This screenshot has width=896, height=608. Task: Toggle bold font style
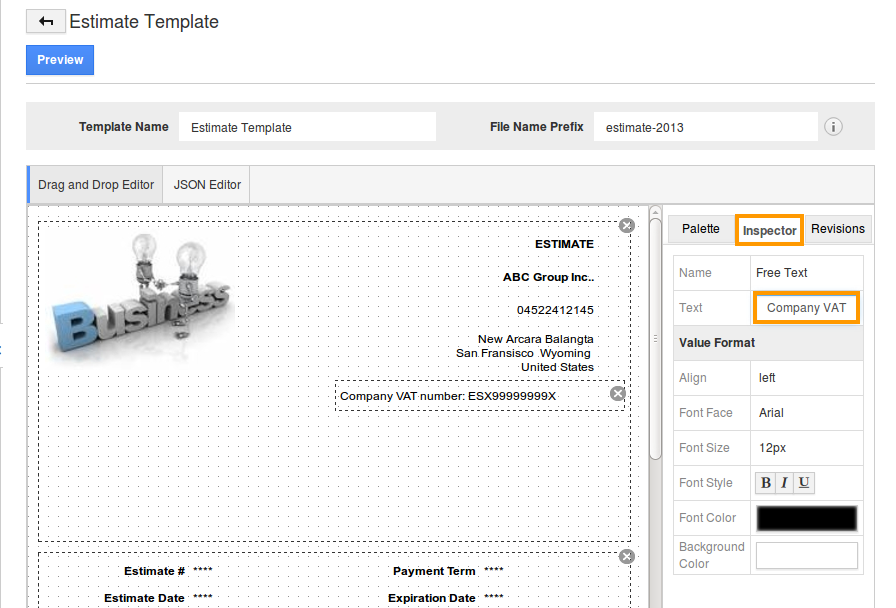[x=766, y=483]
